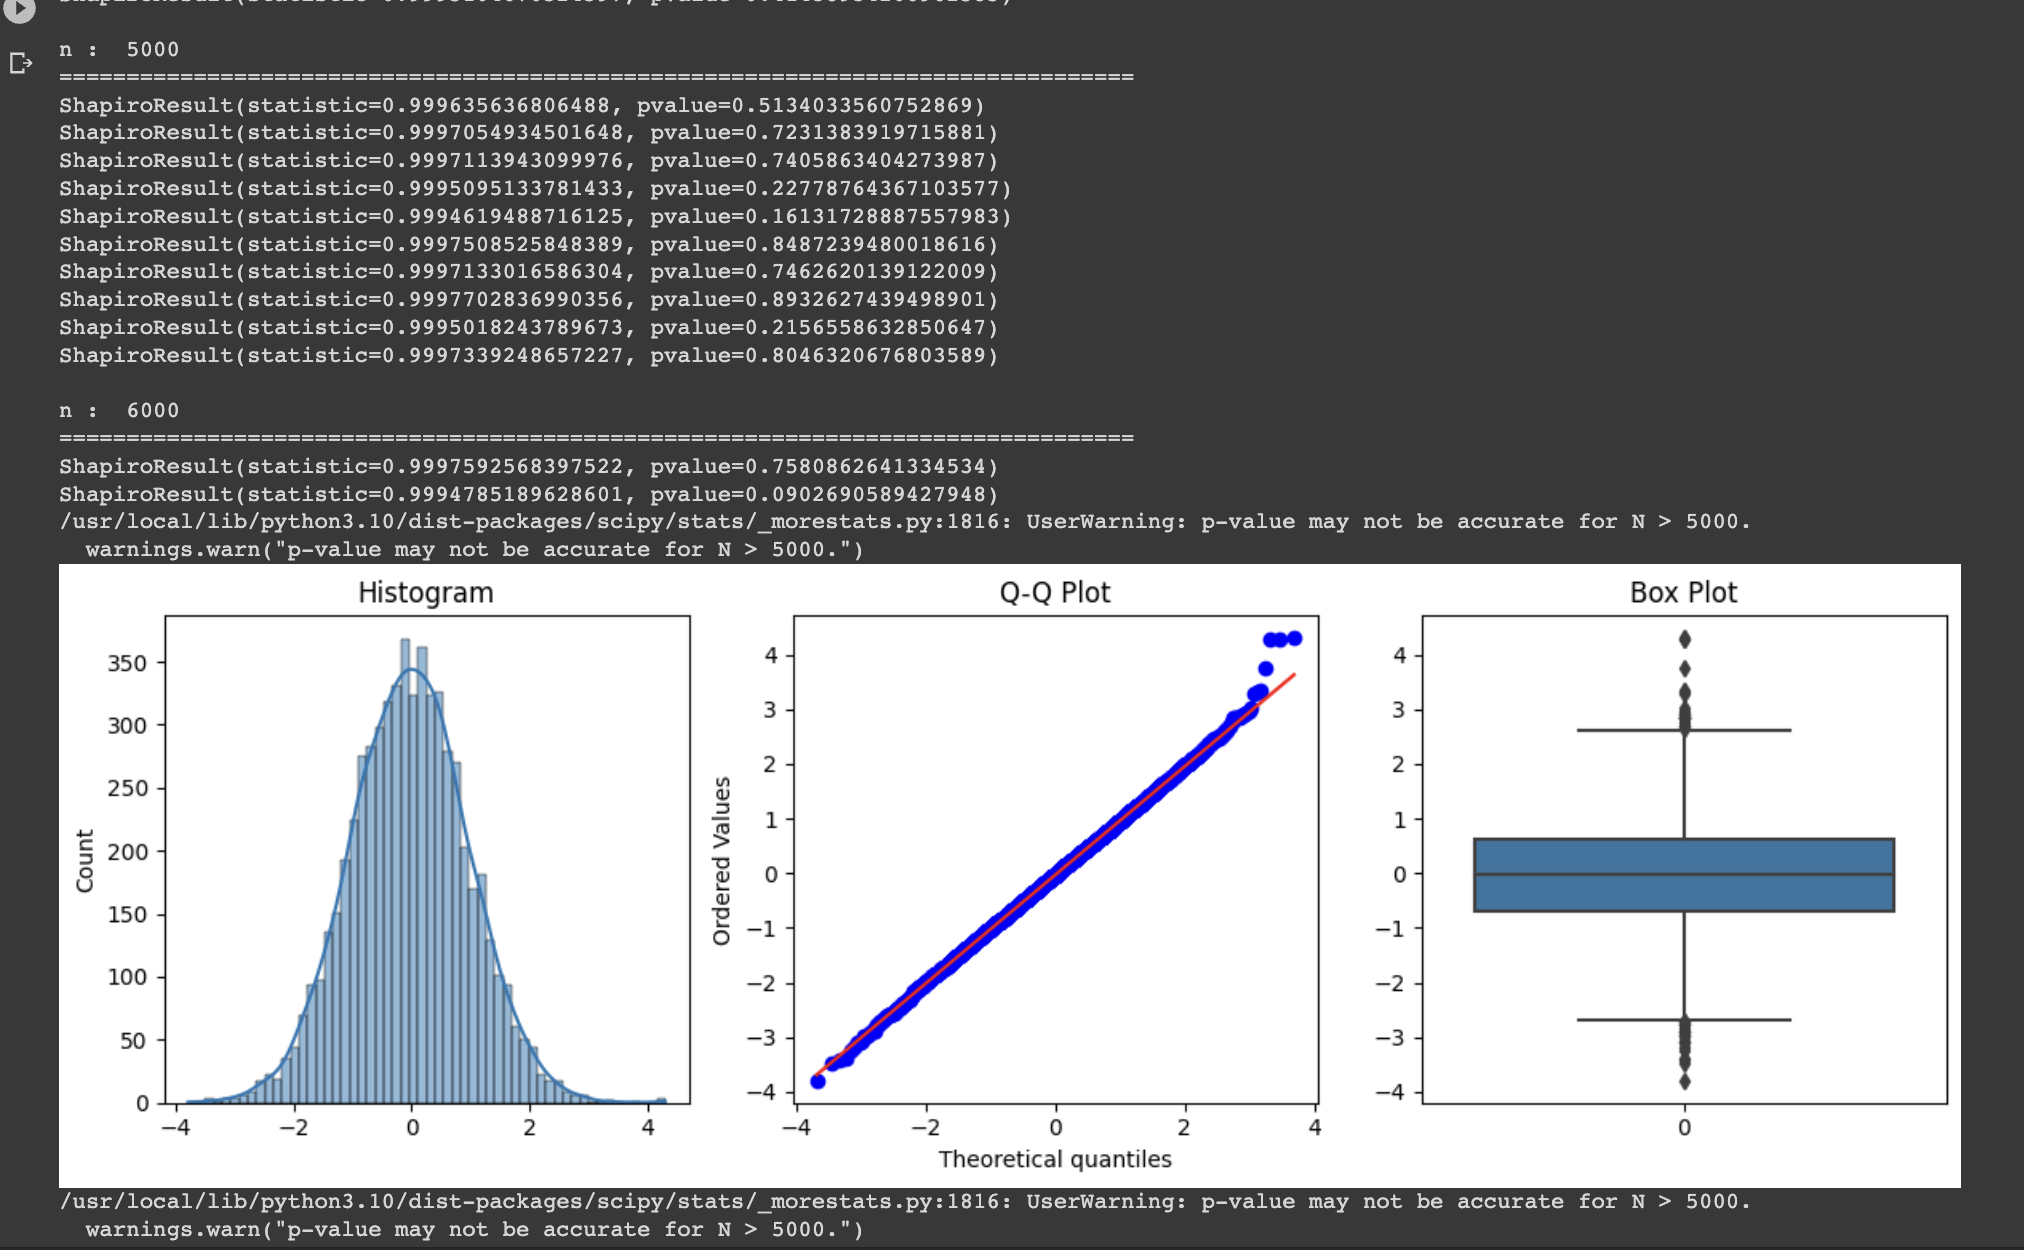Click the ShapiroResult with pvalue=0.8932627439498901
This screenshot has height=1250, width=2024.
528,300
